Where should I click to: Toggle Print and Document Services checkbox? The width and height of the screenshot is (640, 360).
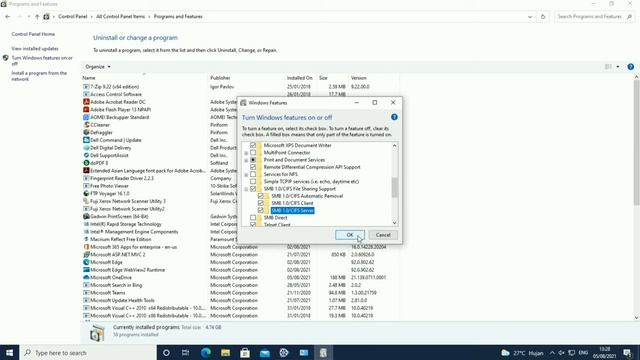(253, 160)
